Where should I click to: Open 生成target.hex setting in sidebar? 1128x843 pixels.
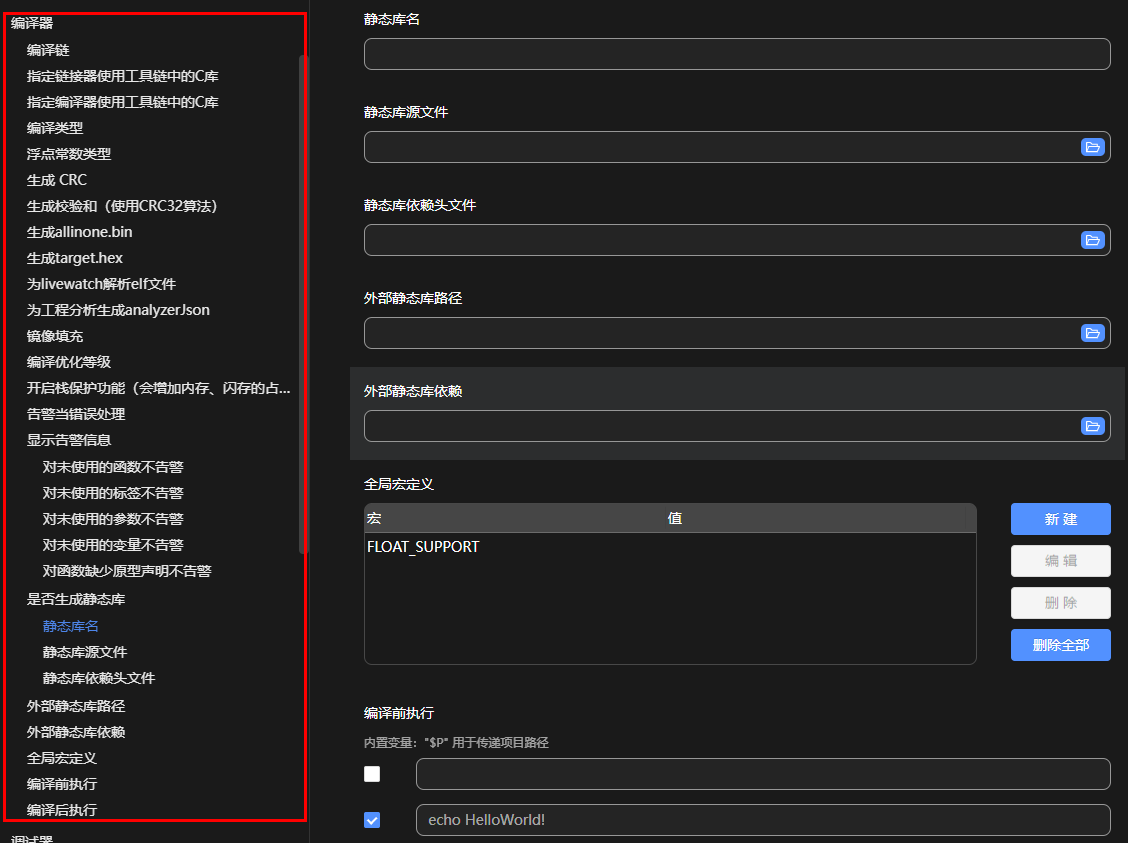(x=74, y=258)
